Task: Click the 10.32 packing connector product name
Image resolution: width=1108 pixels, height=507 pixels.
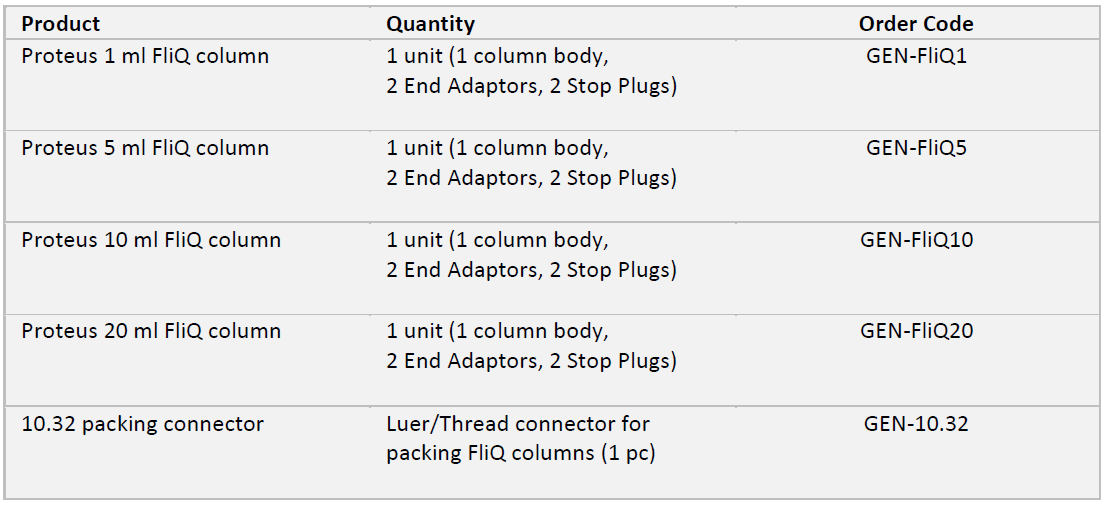Action: point(143,424)
